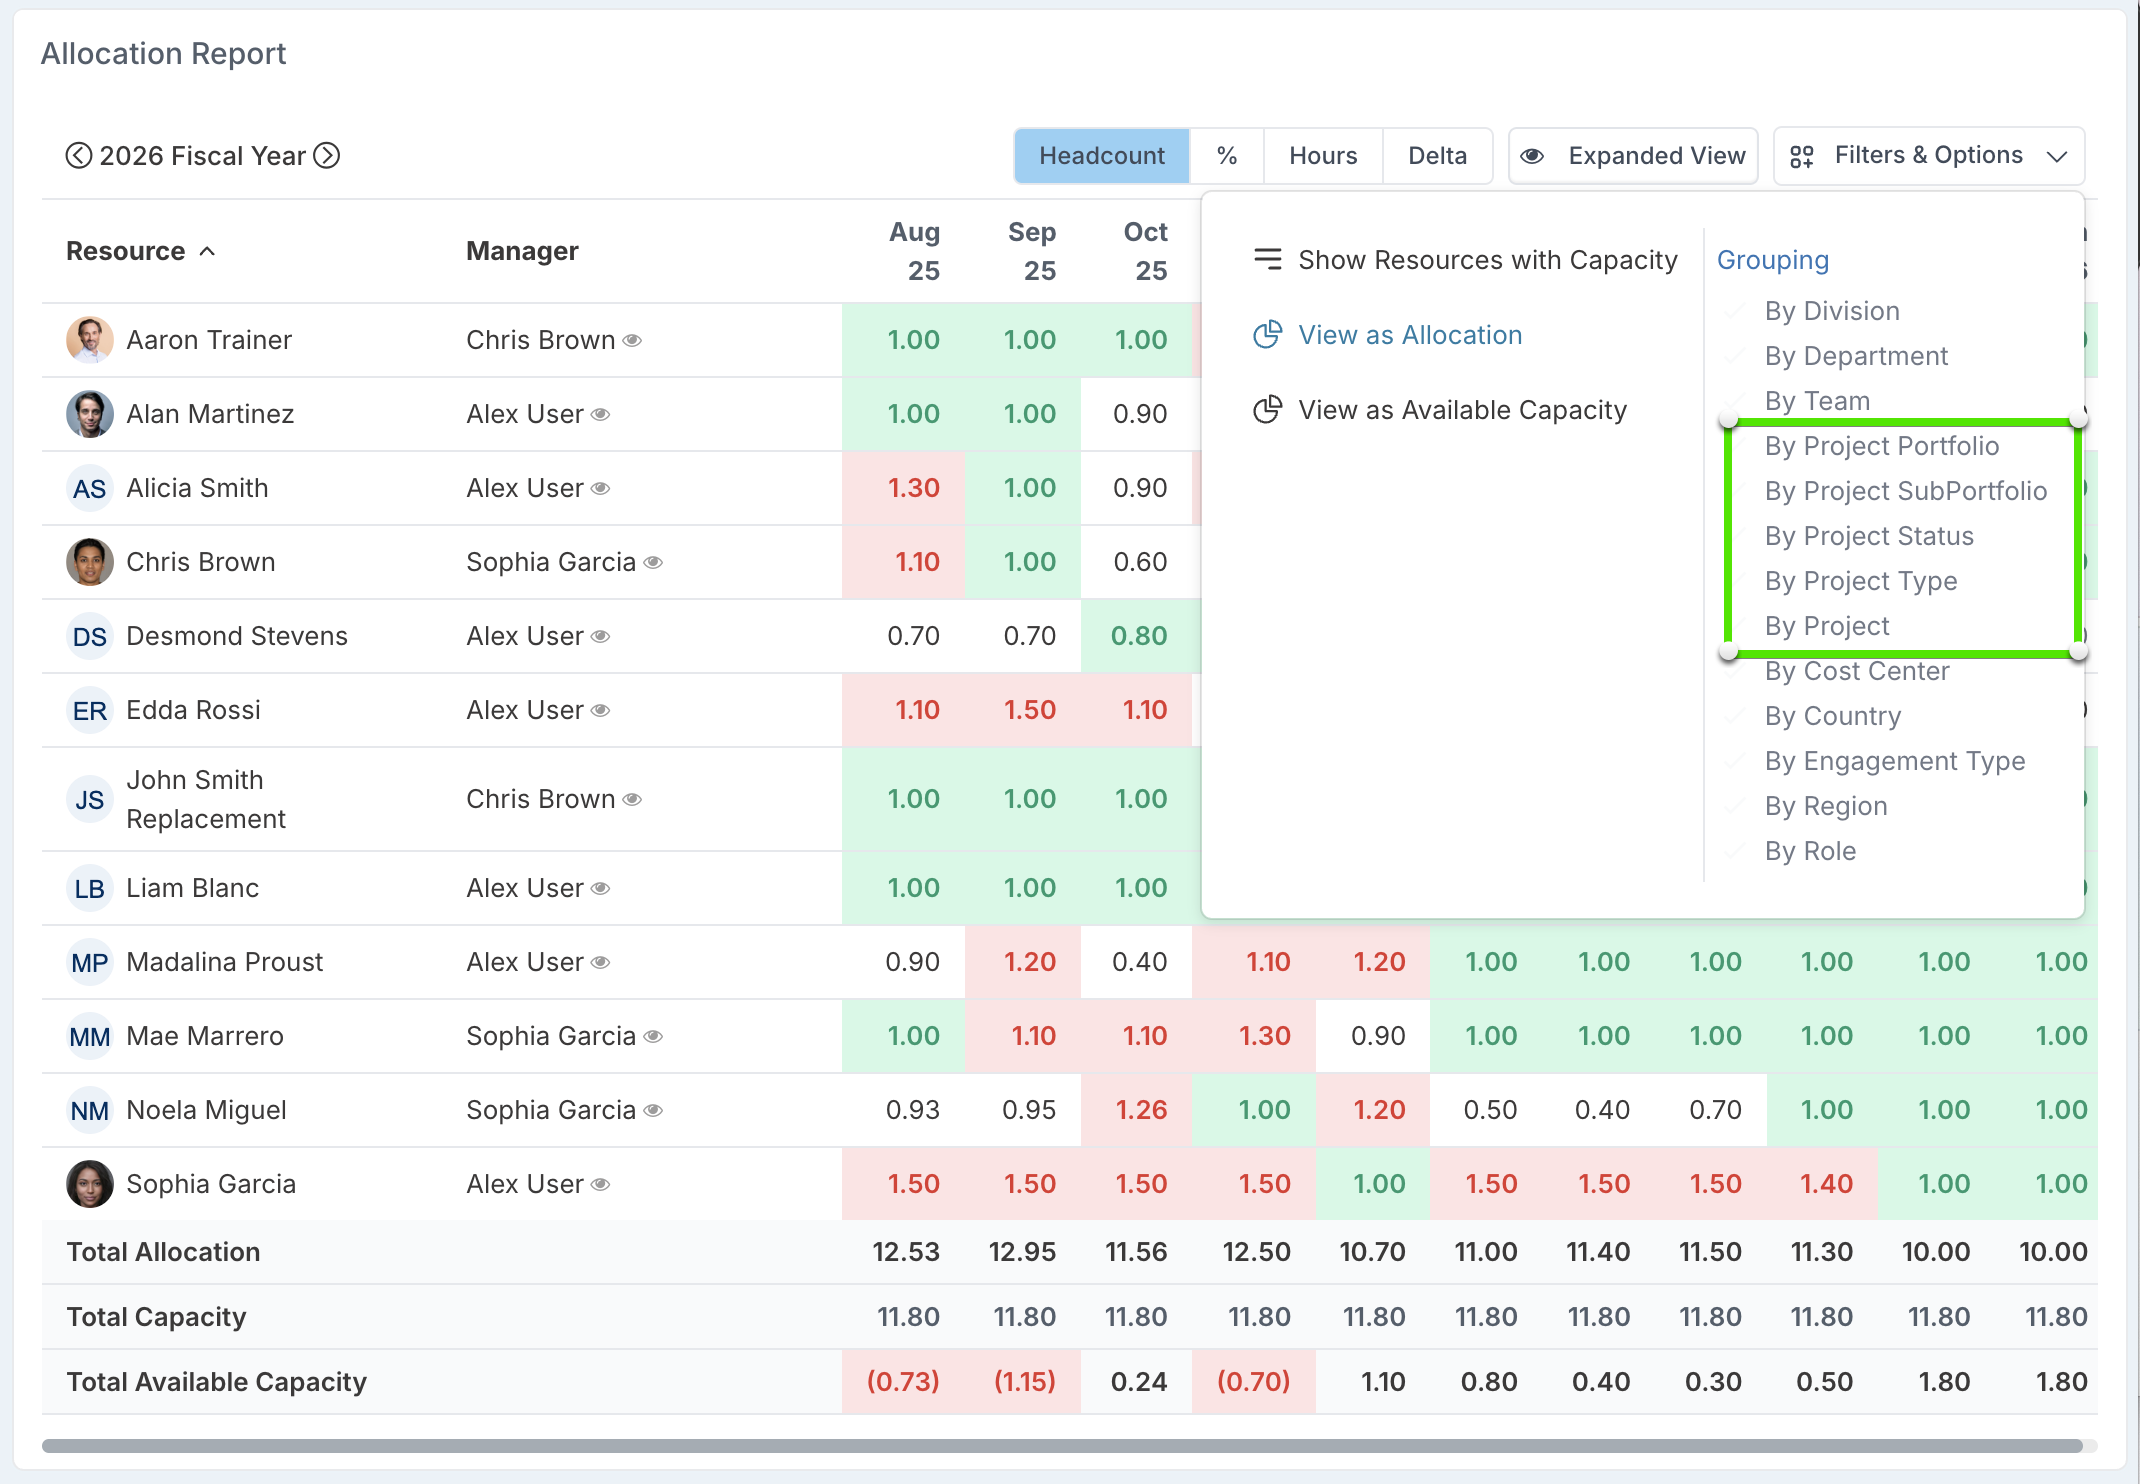Screen dimensions: 2140x1484
Task: Click eye icon next to Sophia Garcia for Mae Marrero
Action: click(653, 1036)
